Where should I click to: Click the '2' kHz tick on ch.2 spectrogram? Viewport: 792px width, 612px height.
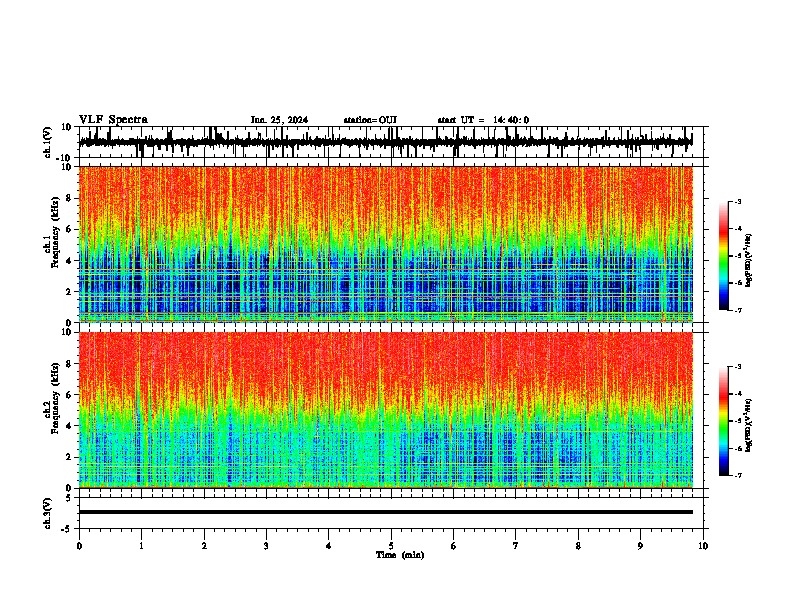click(69, 457)
